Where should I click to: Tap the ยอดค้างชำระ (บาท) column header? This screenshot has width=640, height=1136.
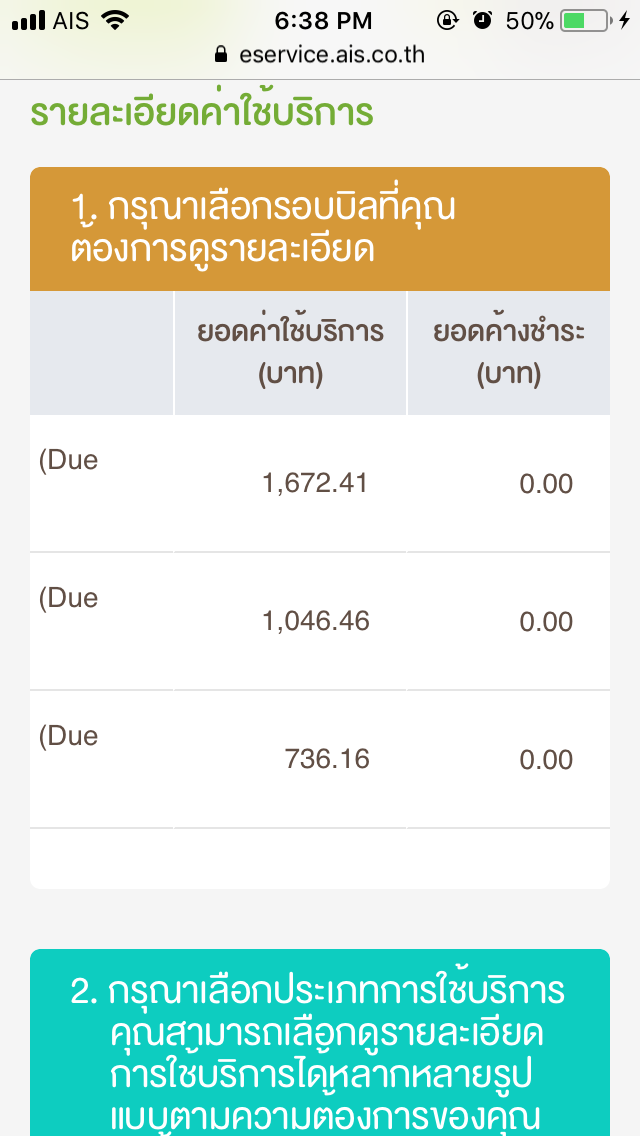508,353
